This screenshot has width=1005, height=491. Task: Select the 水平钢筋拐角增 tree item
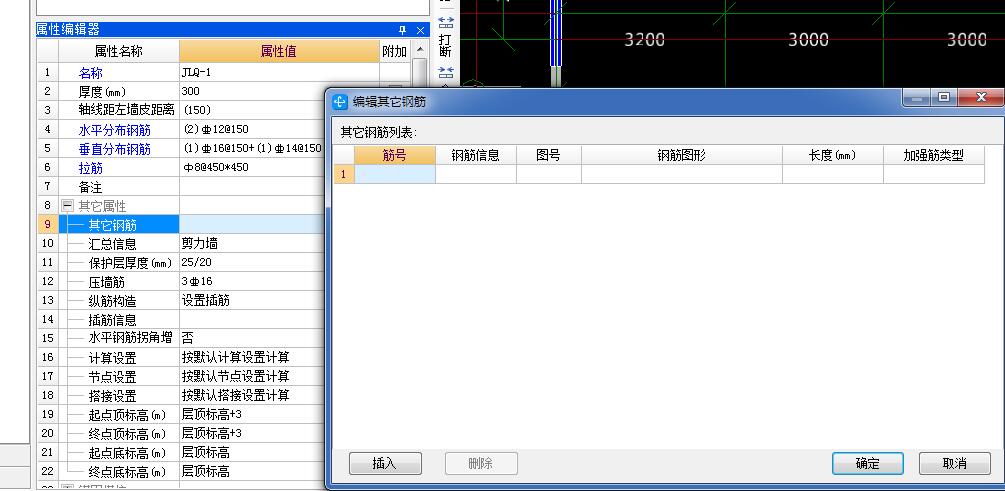tap(130, 338)
